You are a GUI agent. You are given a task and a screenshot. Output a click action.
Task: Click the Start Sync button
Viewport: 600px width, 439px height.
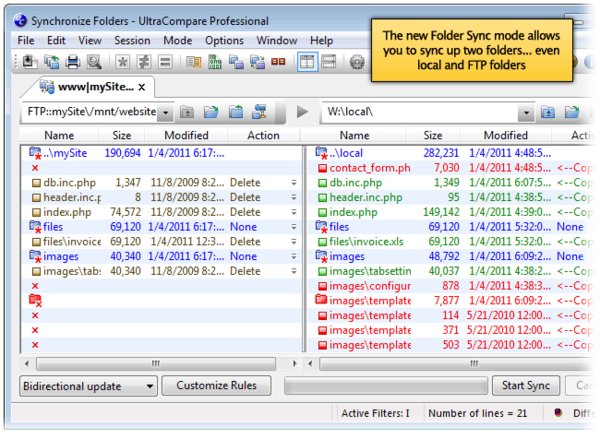525,385
